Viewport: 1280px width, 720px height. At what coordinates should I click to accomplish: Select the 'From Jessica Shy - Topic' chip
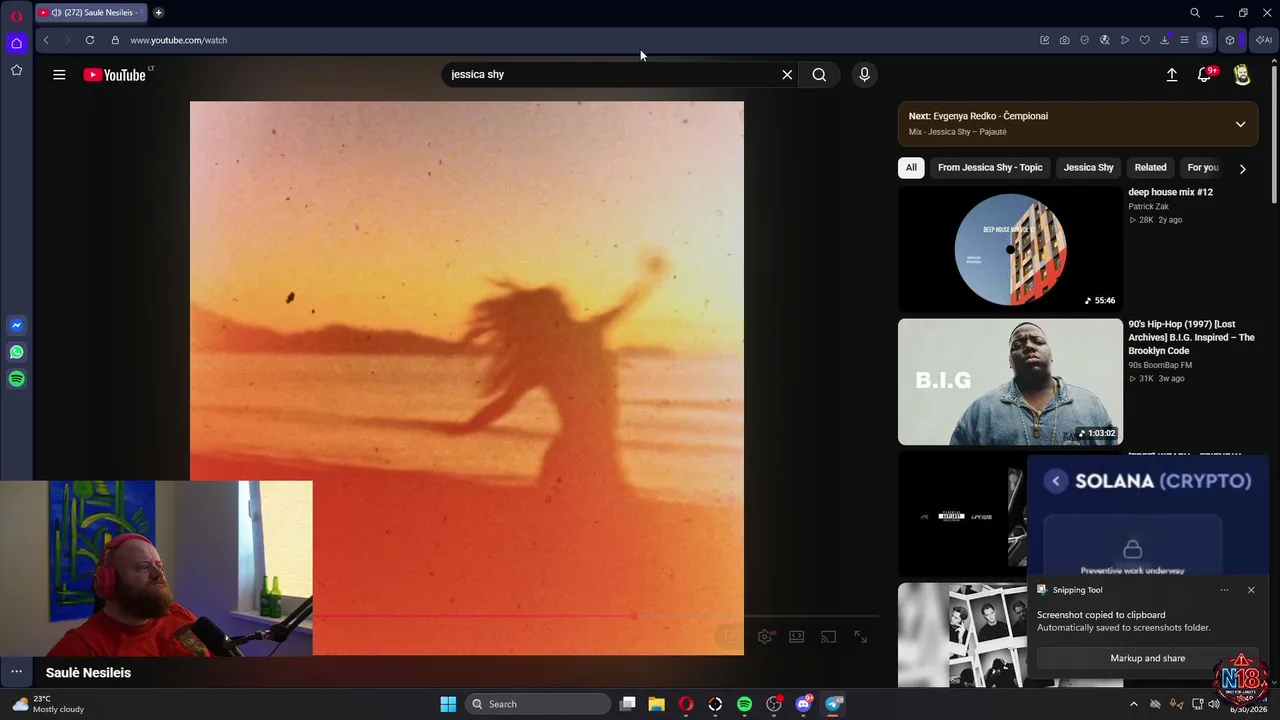pyautogui.click(x=990, y=168)
